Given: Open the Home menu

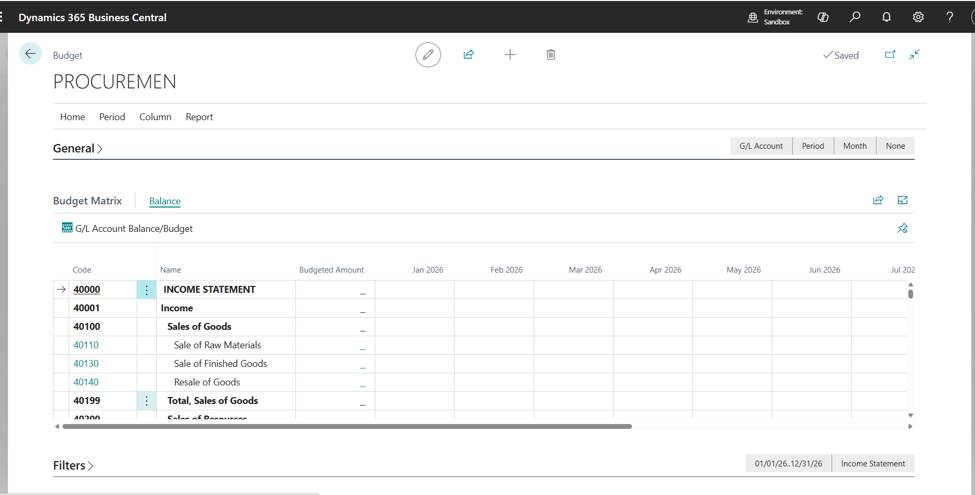Looking at the screenshot, I should [x=72, y=117].
